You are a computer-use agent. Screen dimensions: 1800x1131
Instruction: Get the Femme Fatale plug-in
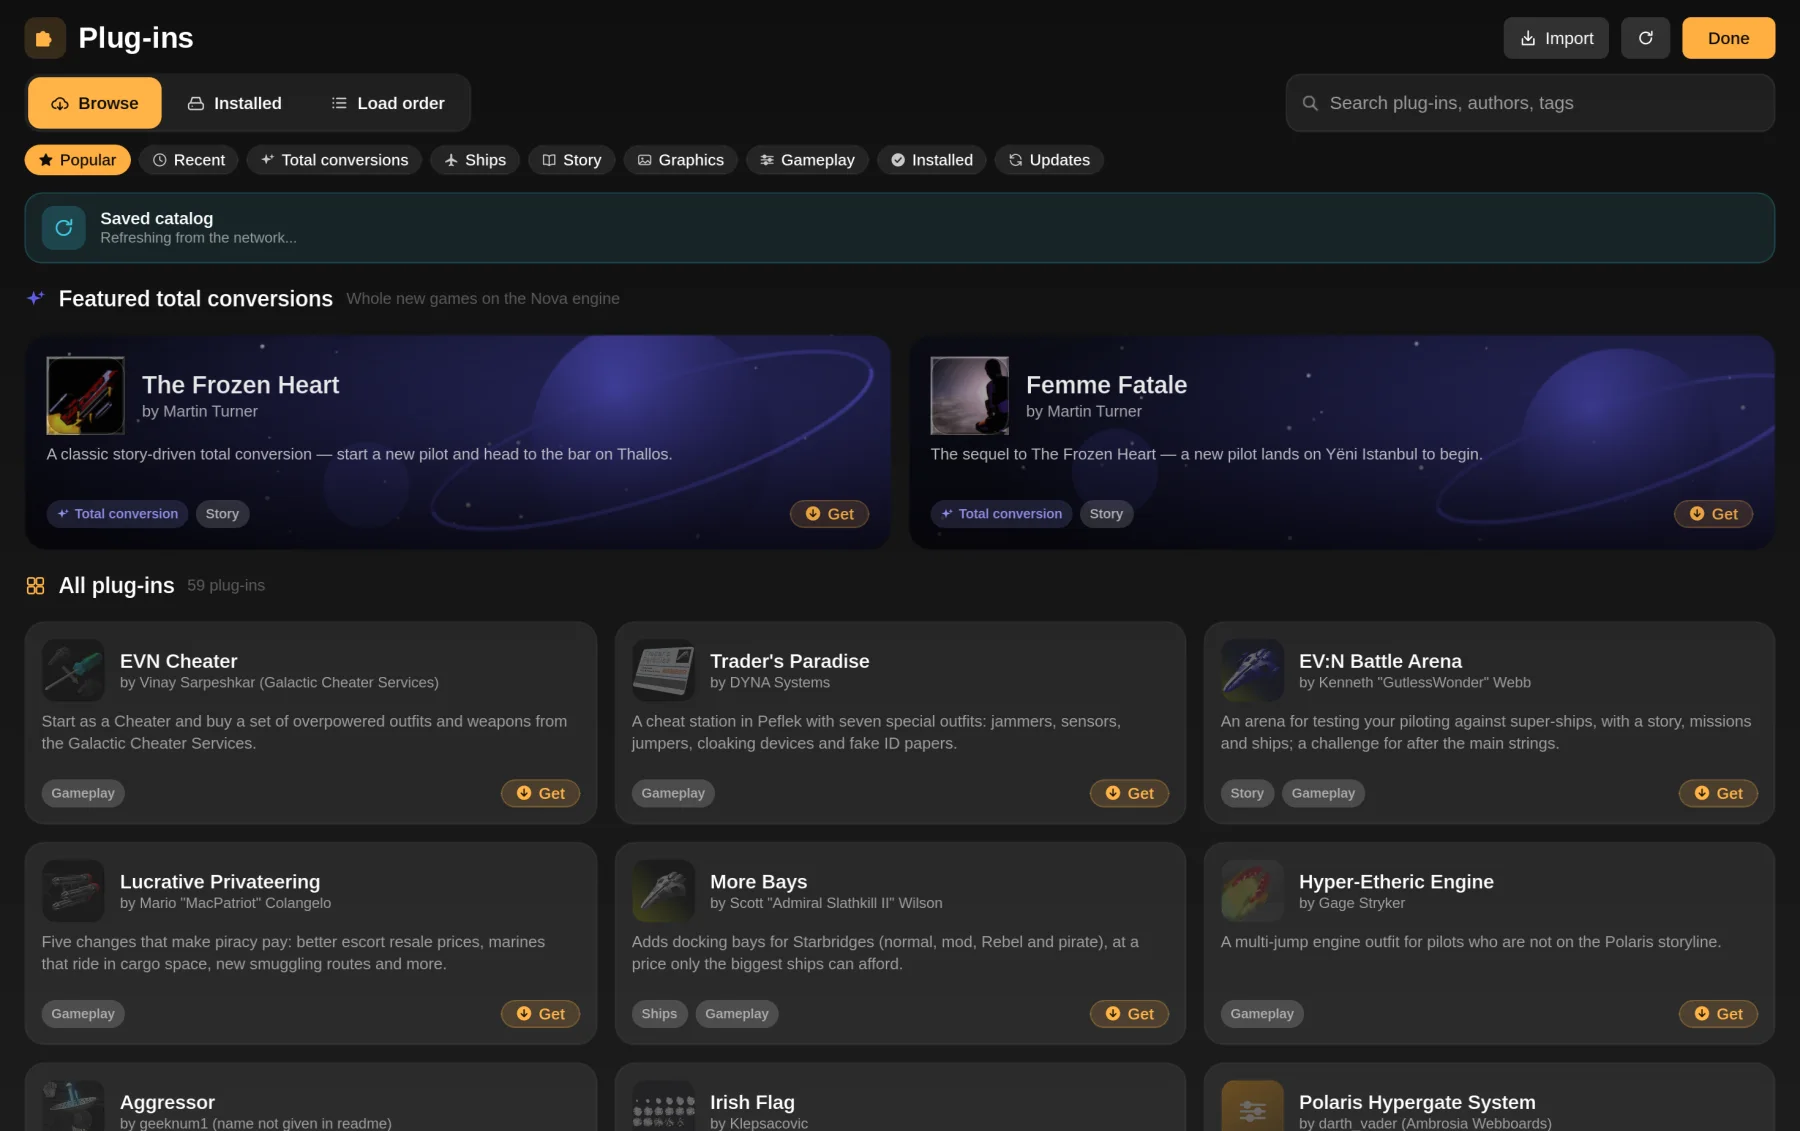(1713, 514)
